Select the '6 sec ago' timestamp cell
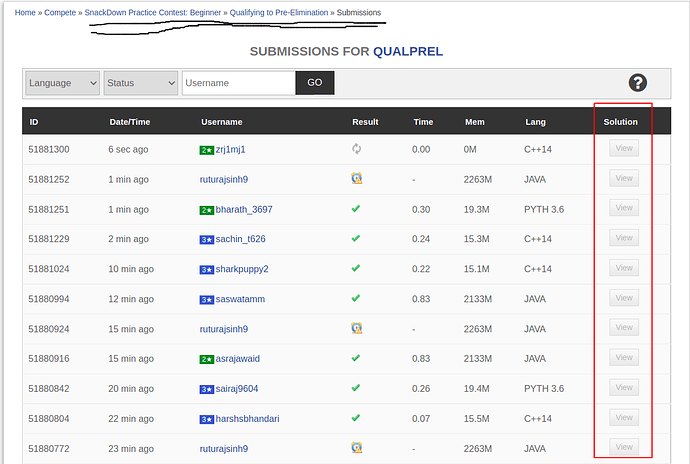Viewport: 690px width, 464px height. tap(128, 149)
